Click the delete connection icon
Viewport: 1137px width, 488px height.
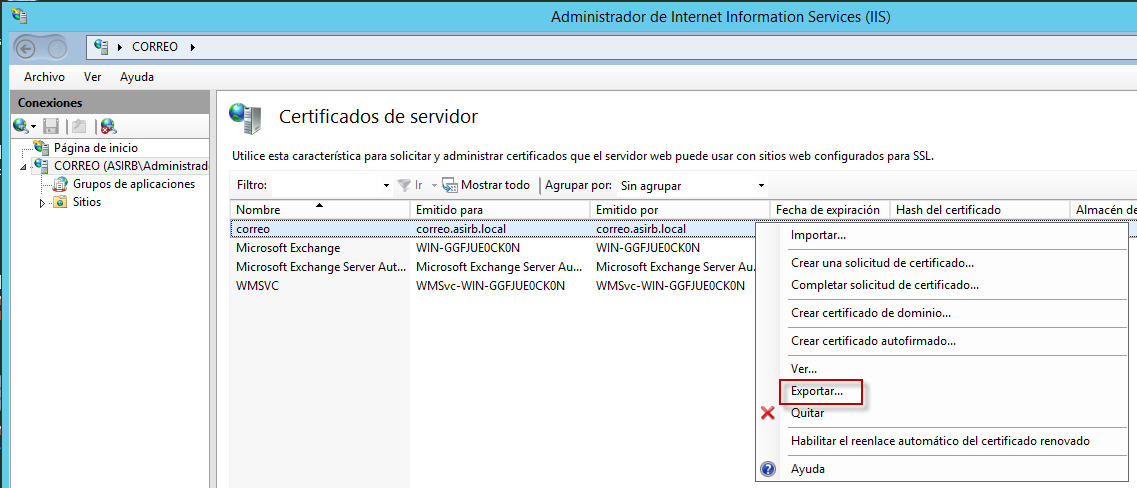point(108,126)
